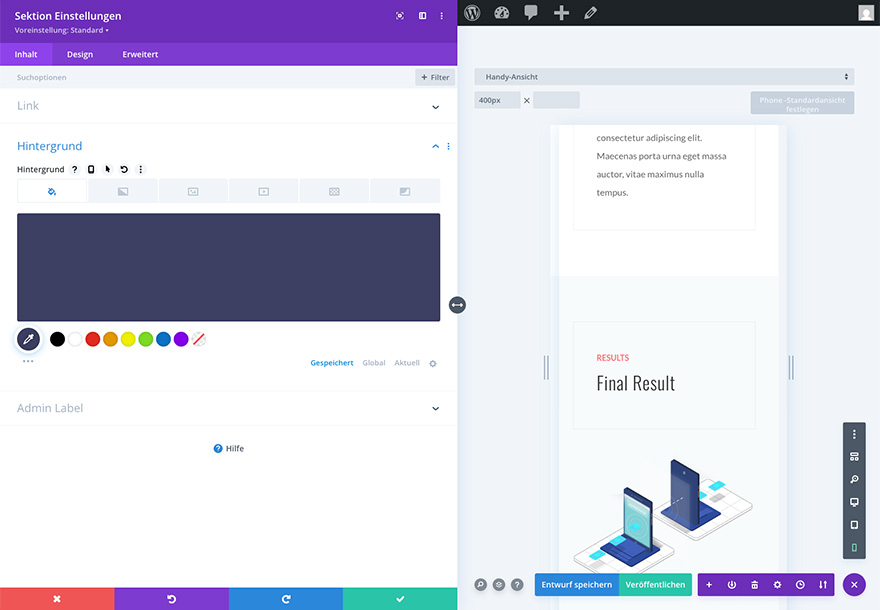Expand the Admin Label section
The image size is (880, 610).
(228, 408)
